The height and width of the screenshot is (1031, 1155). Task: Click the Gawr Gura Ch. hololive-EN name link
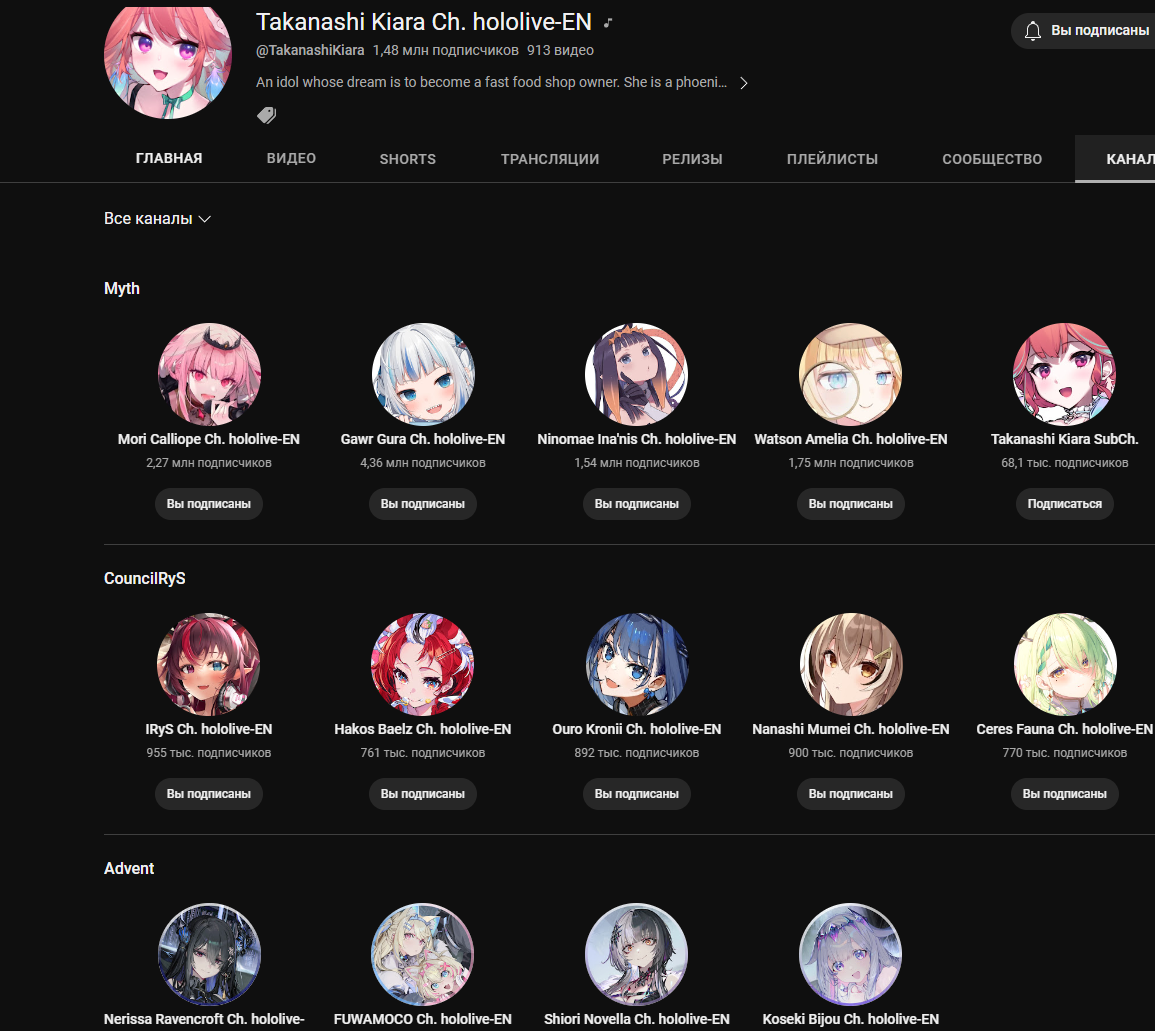(423, 439)
